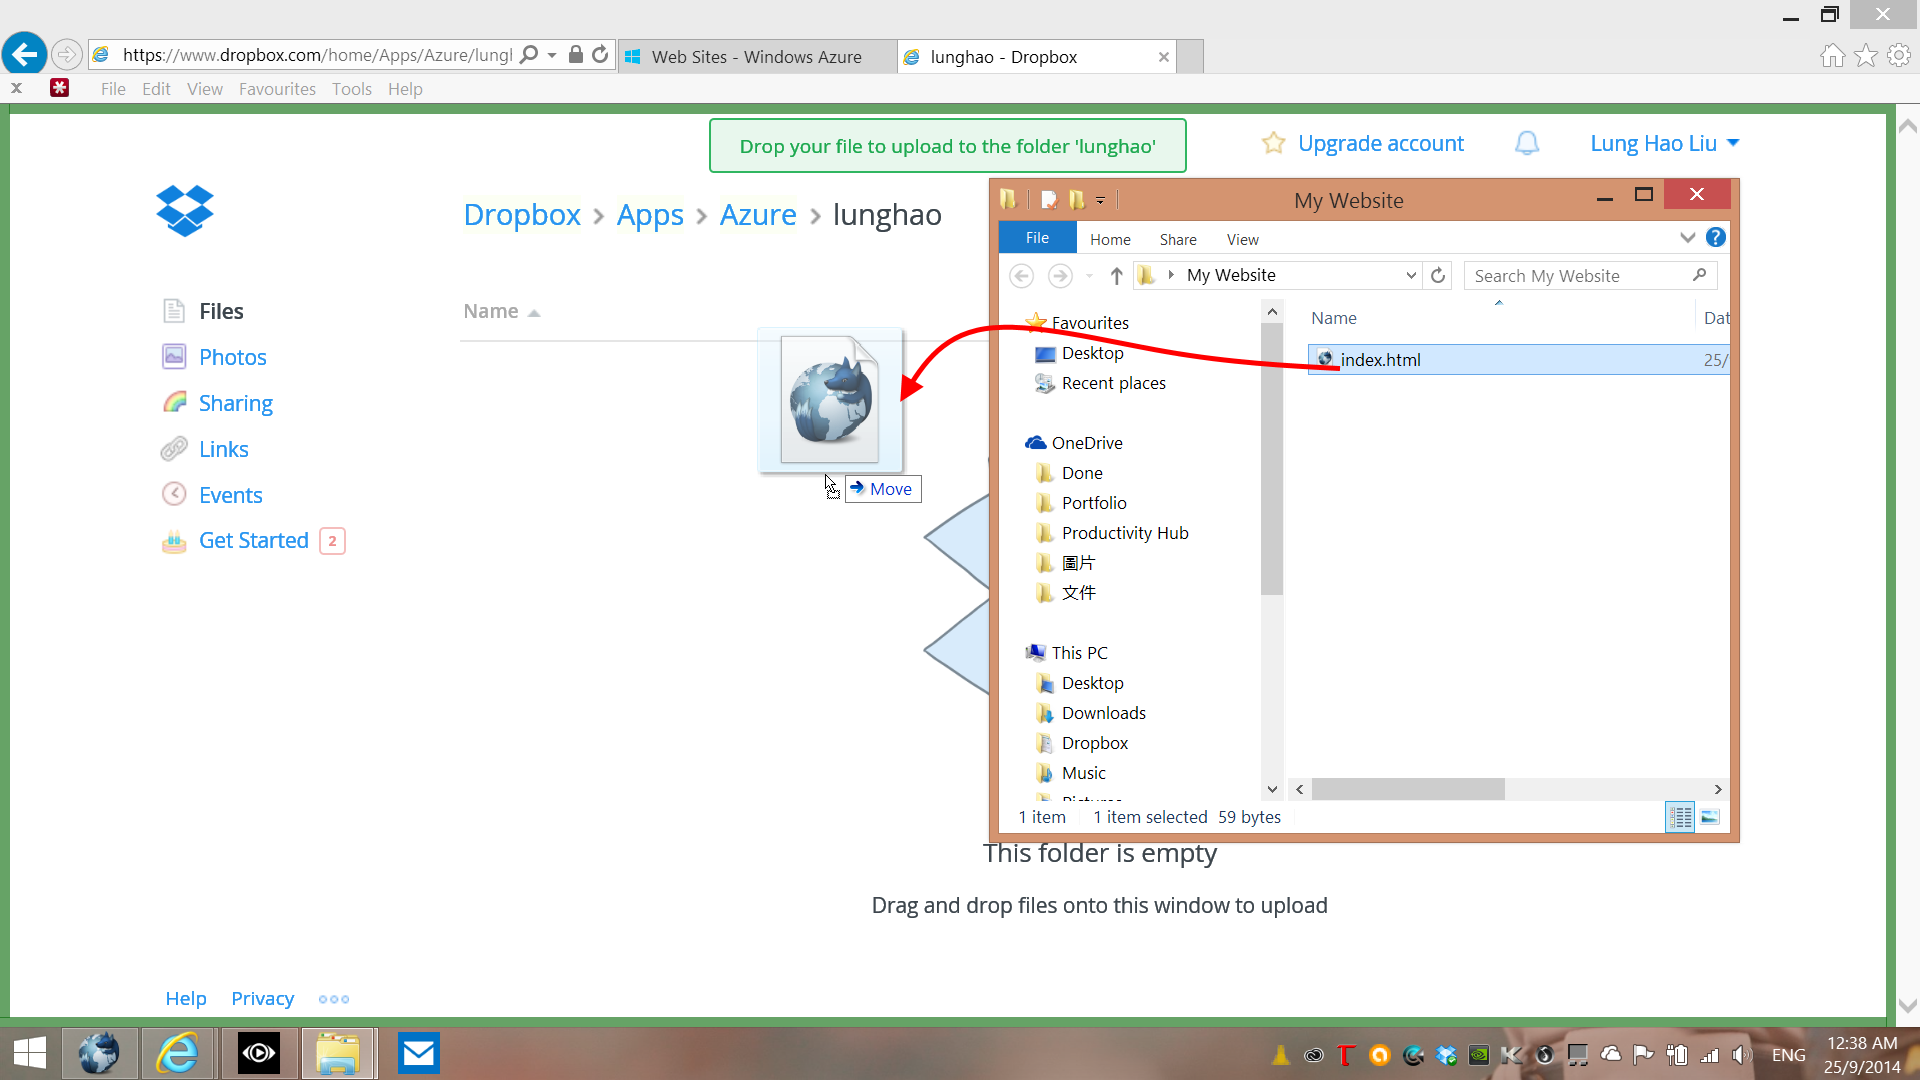This screenshot has width=1920, height=1080.
Task: Go to the Apps breadcrumb link
Action: tap(650, 215)
